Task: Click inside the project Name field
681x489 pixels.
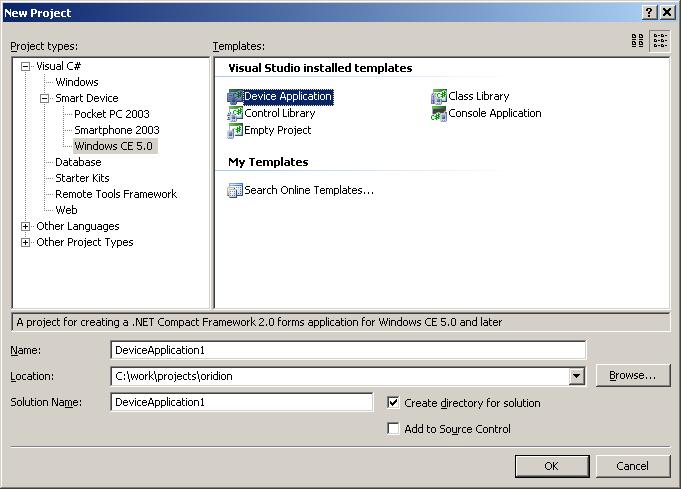Action: [347, 350]
